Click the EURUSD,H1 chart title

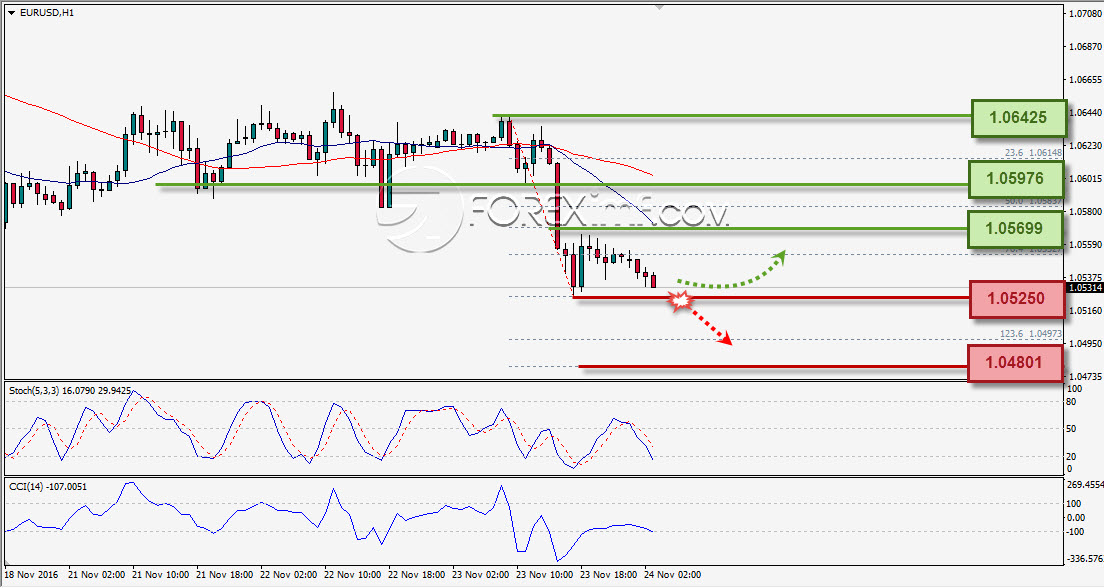click(46, 13)
